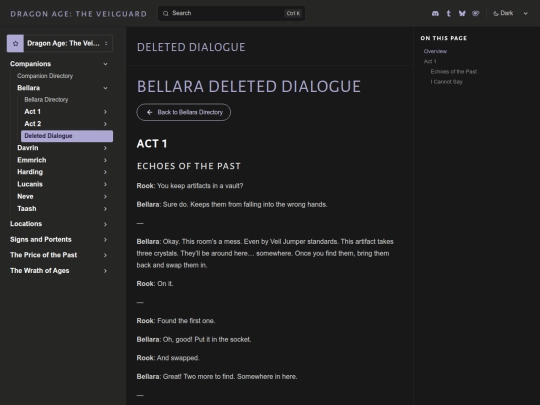Expand the Neve section

click(105, 197)
